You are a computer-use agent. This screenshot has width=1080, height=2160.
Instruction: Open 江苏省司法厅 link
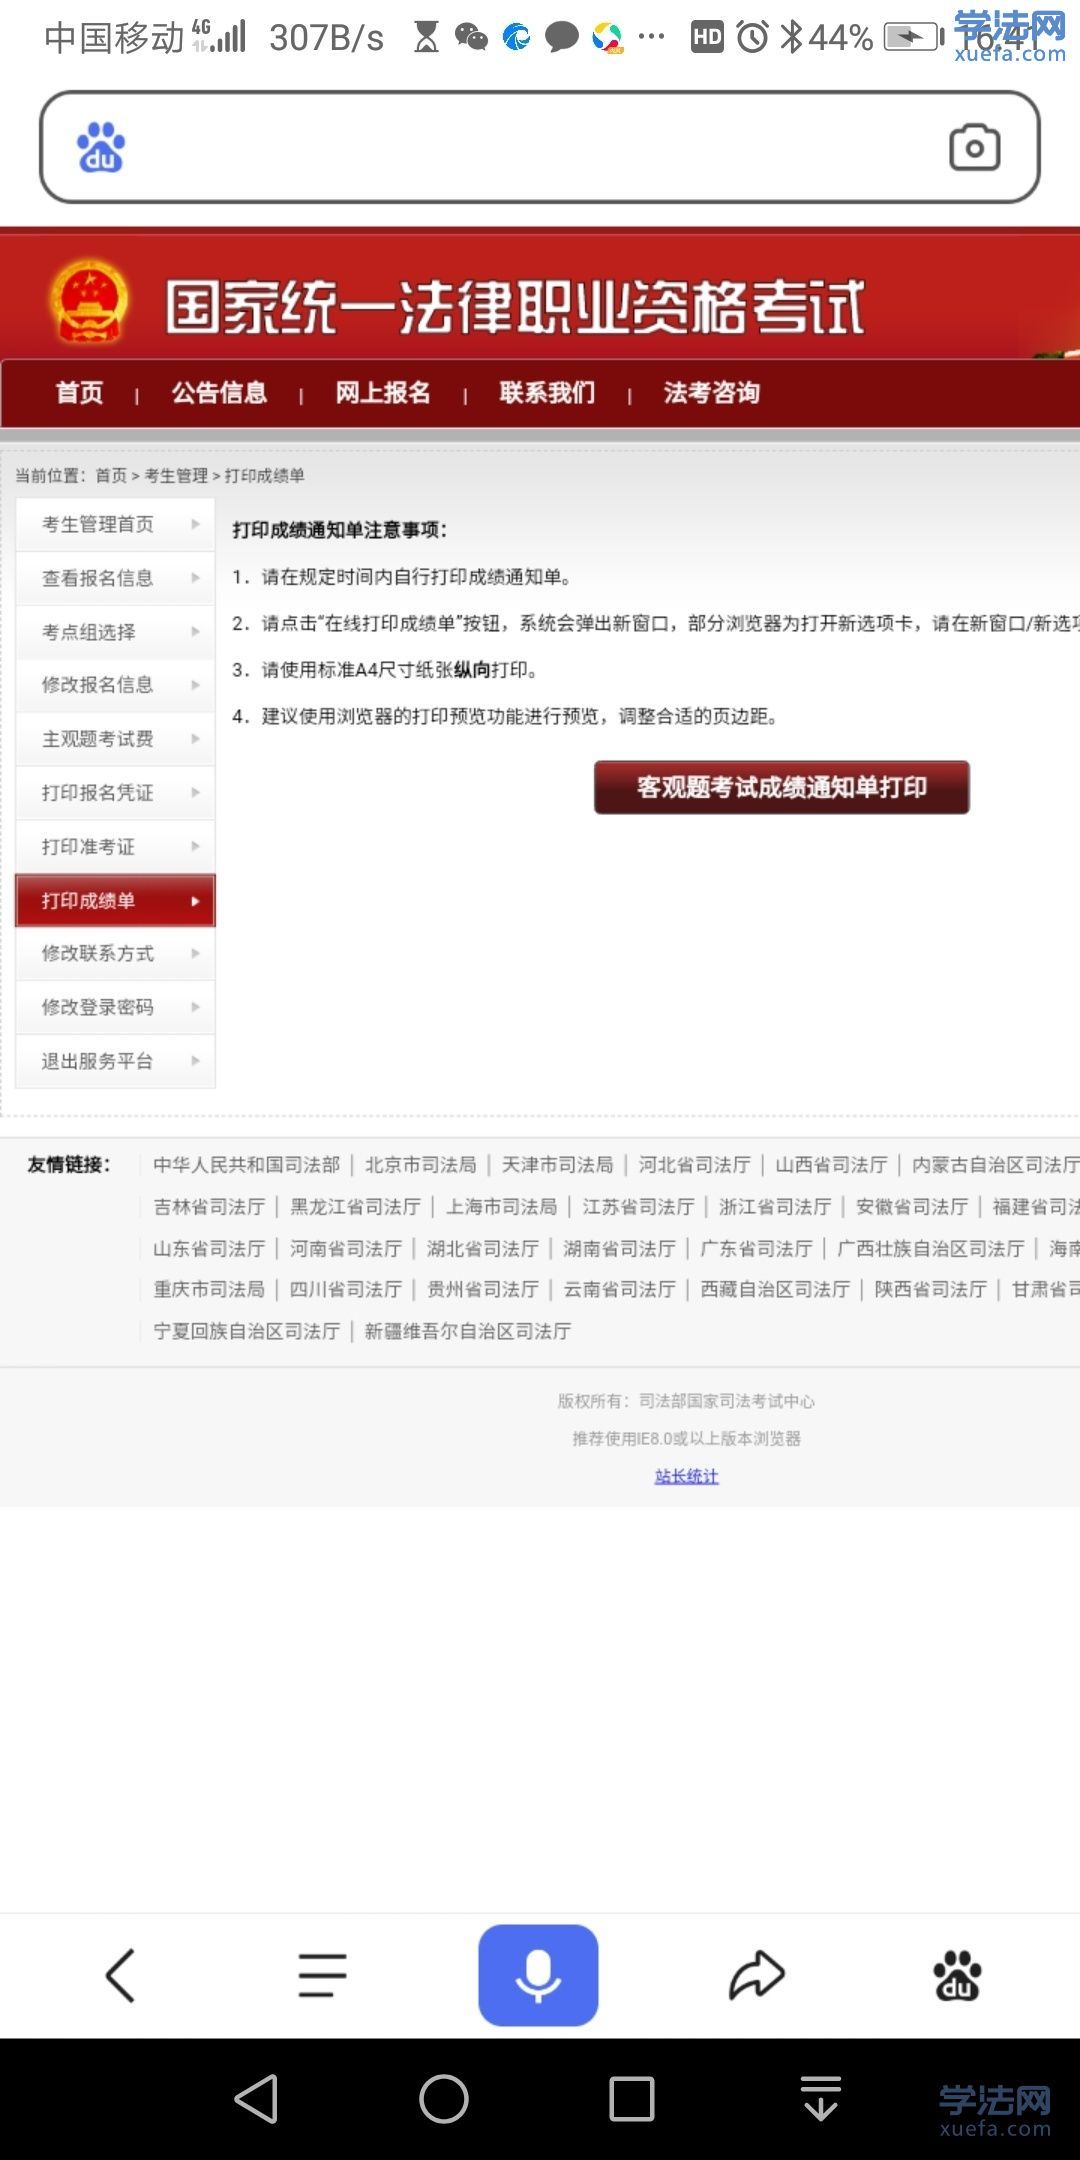[638, 1207]
